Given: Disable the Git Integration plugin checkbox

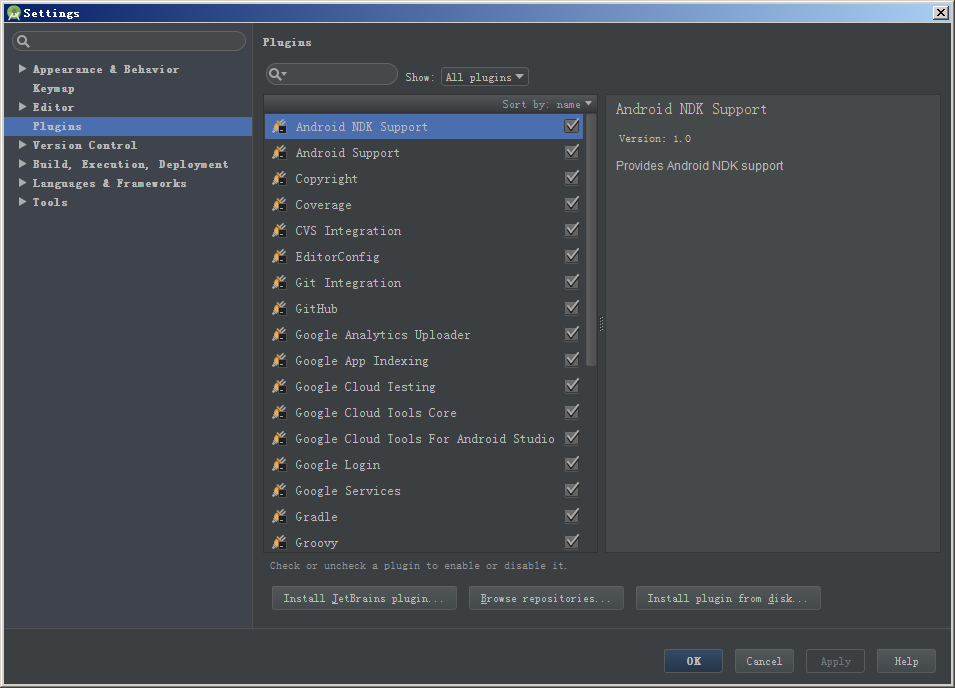Looking at the screenshot, I should tap(572, 282).
